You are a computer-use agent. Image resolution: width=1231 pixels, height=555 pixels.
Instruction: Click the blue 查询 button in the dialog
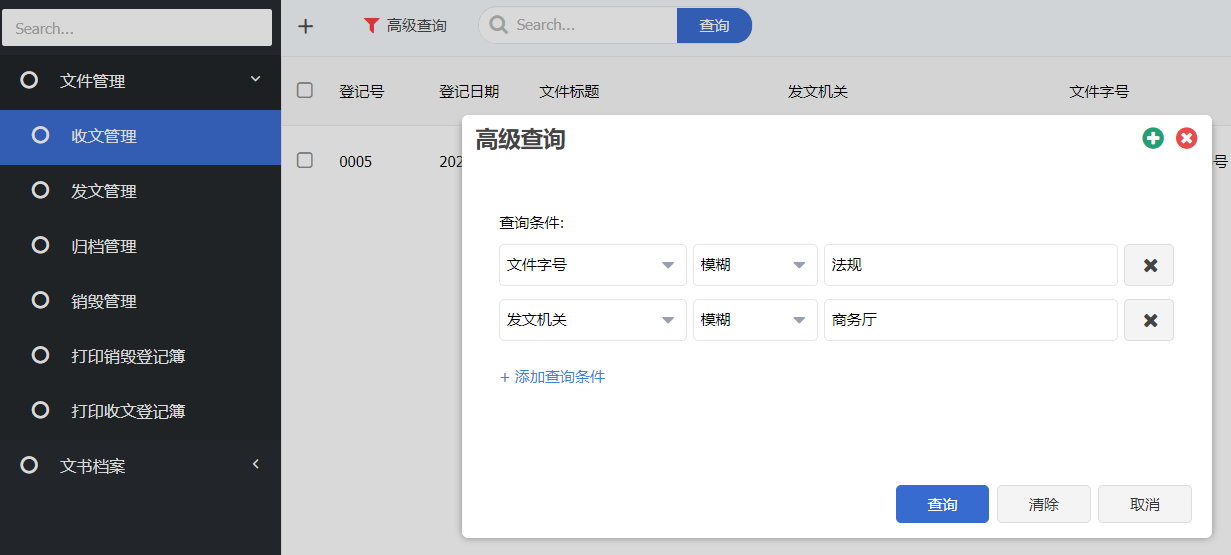tap(942, 504)
